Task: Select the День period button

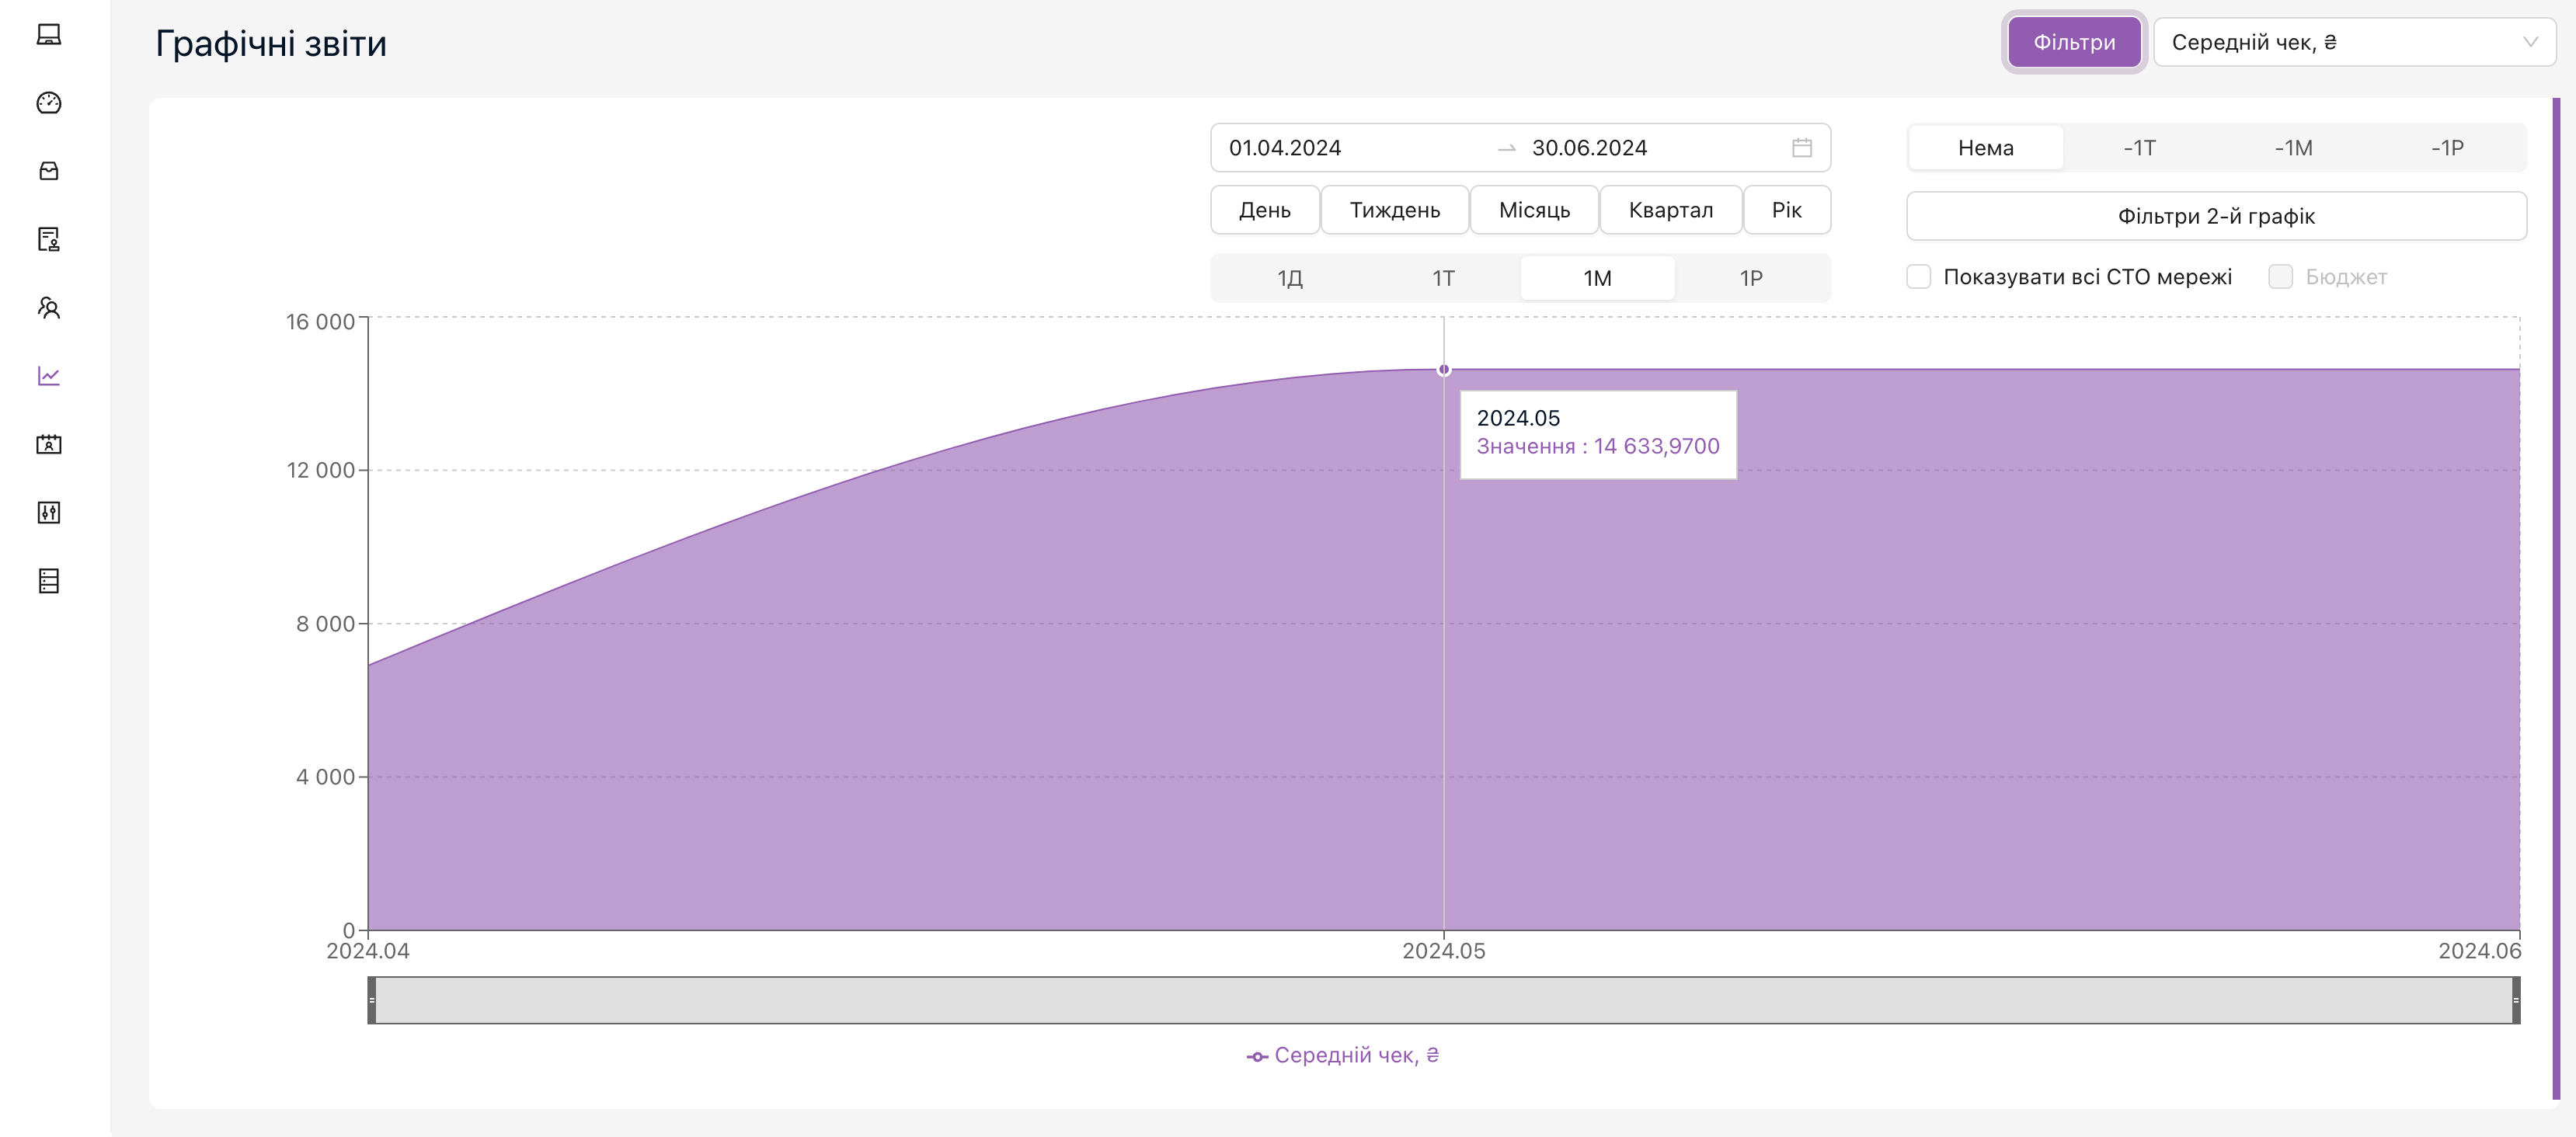Action: (1264, 210)
